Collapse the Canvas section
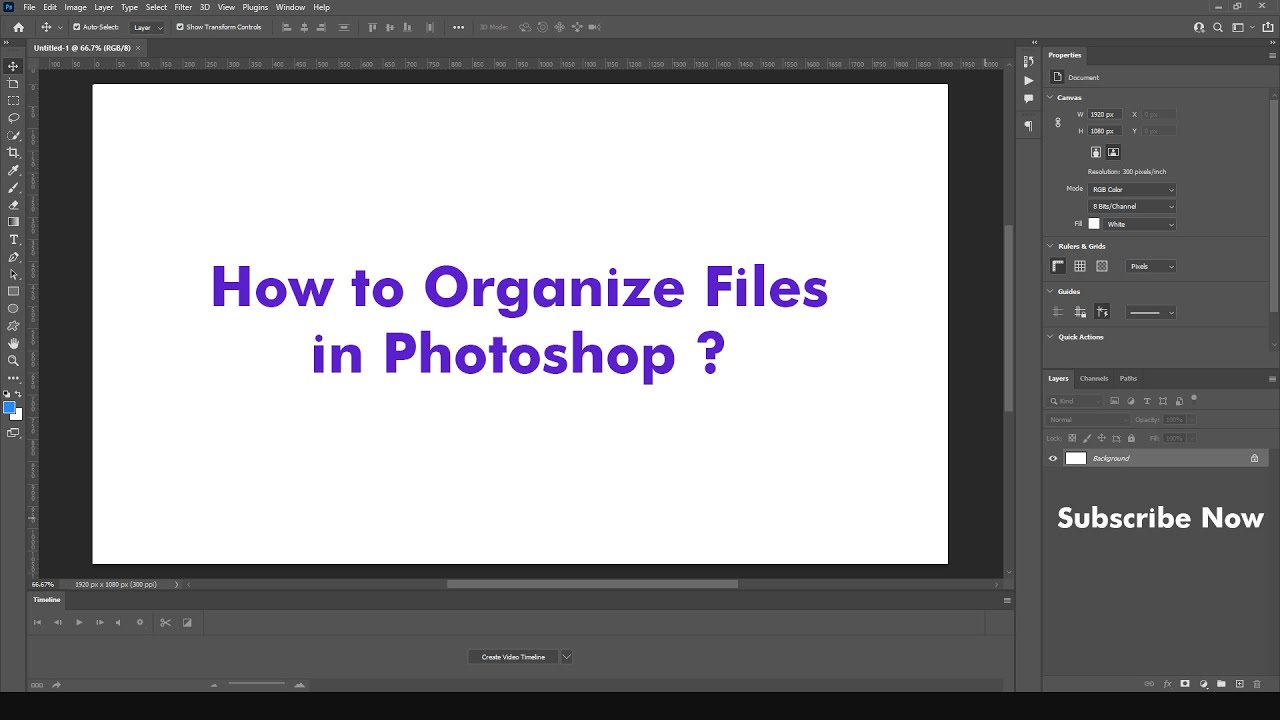The image size is (1280, 720). [1050, 97]
